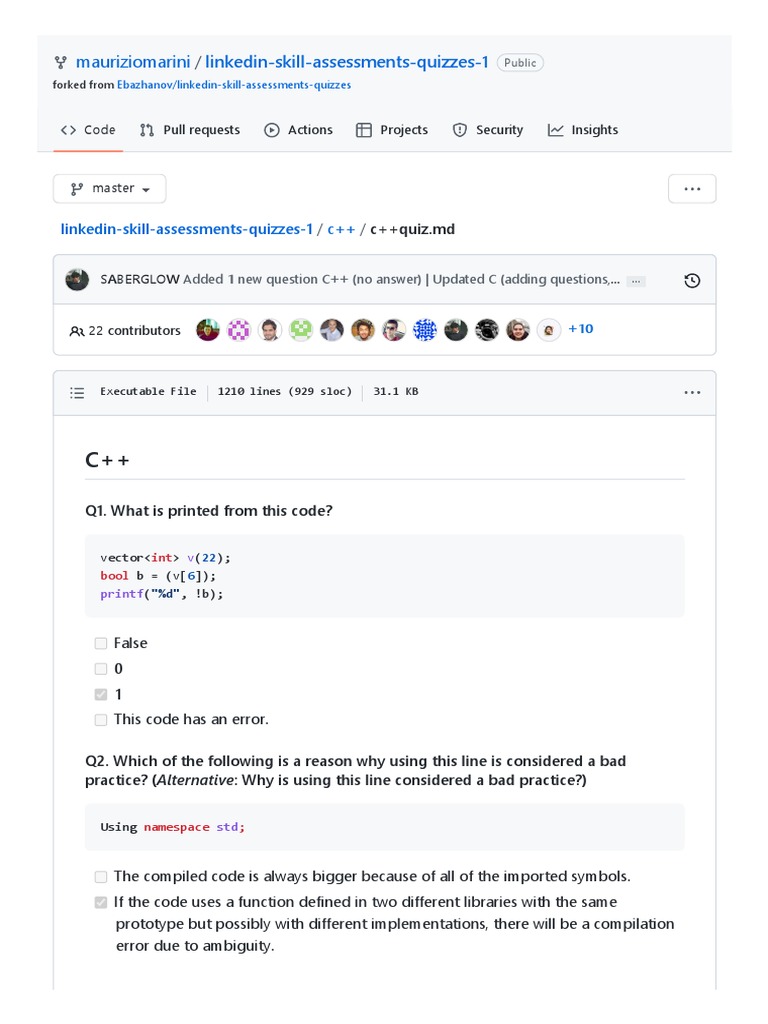
Task: Click the fork icon beside repository name
Action: tap(59, 62)
